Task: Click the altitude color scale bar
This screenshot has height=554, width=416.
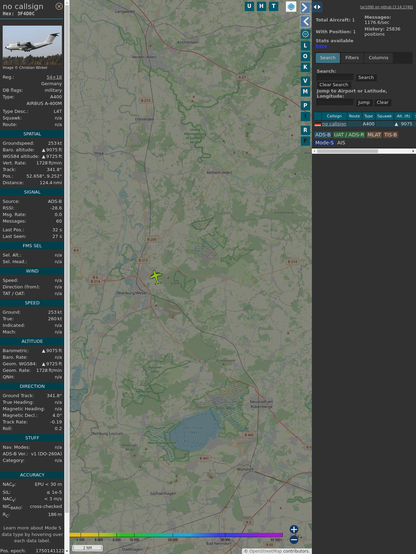Action: point(176,535)
